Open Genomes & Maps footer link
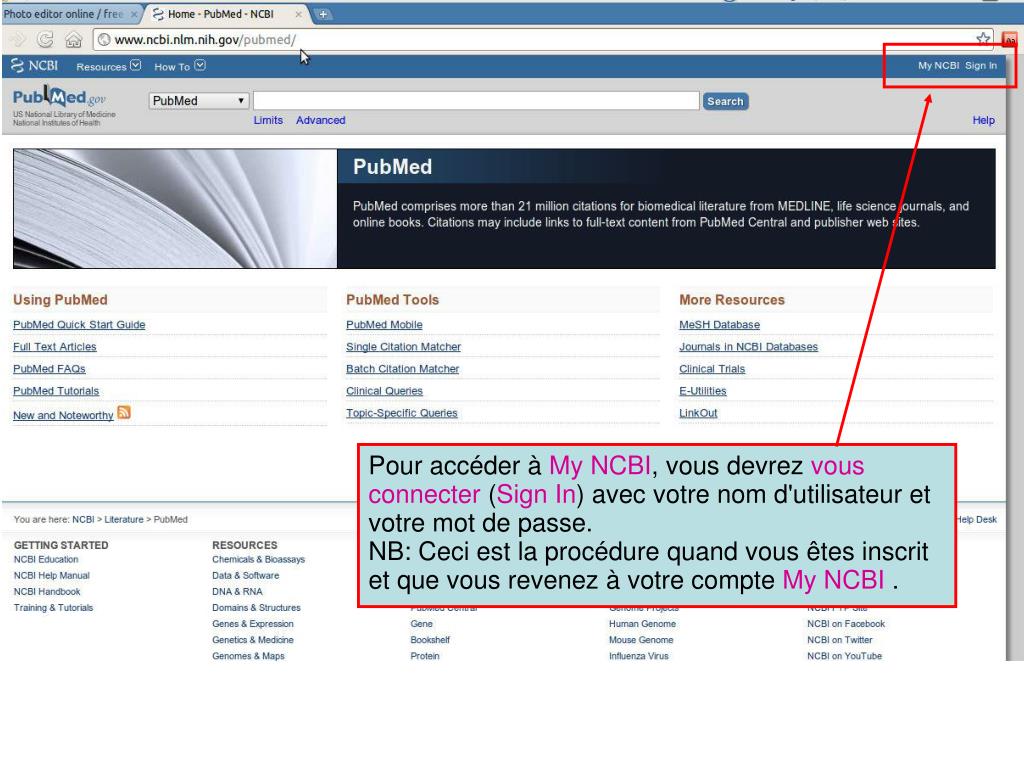 click(248, 656)
